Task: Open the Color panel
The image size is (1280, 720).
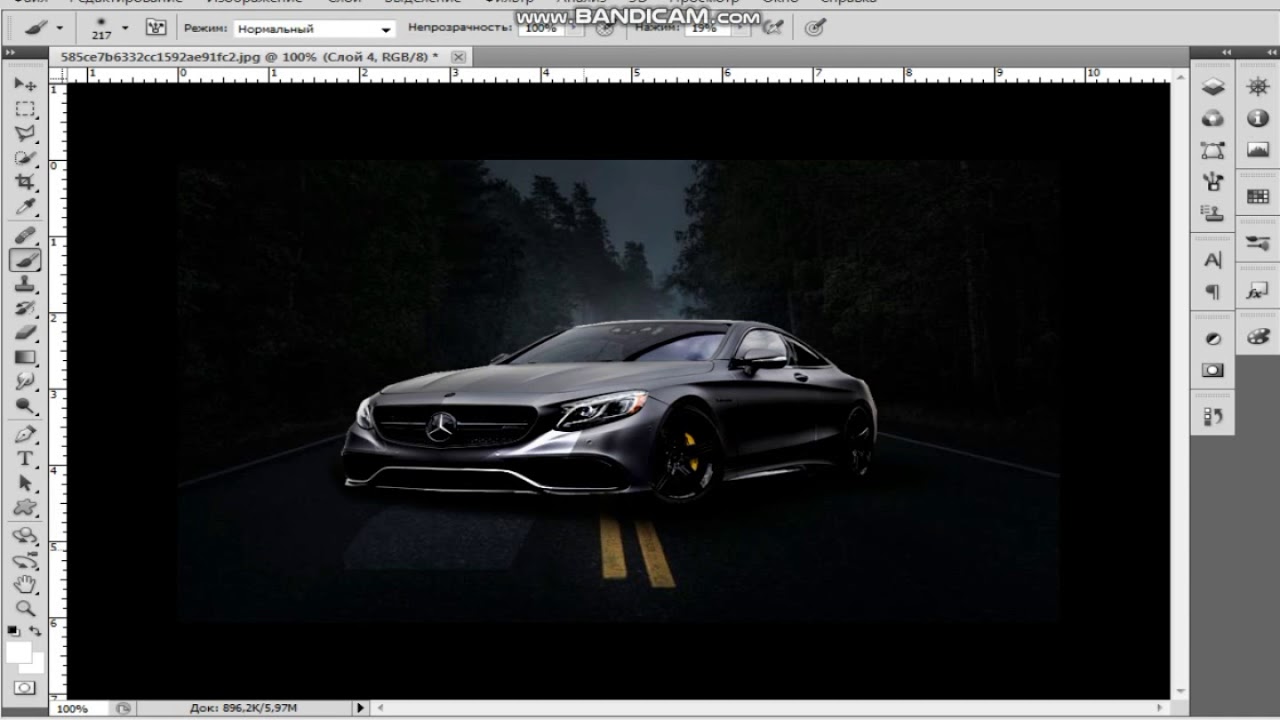Action: [x=1258, y=337]
